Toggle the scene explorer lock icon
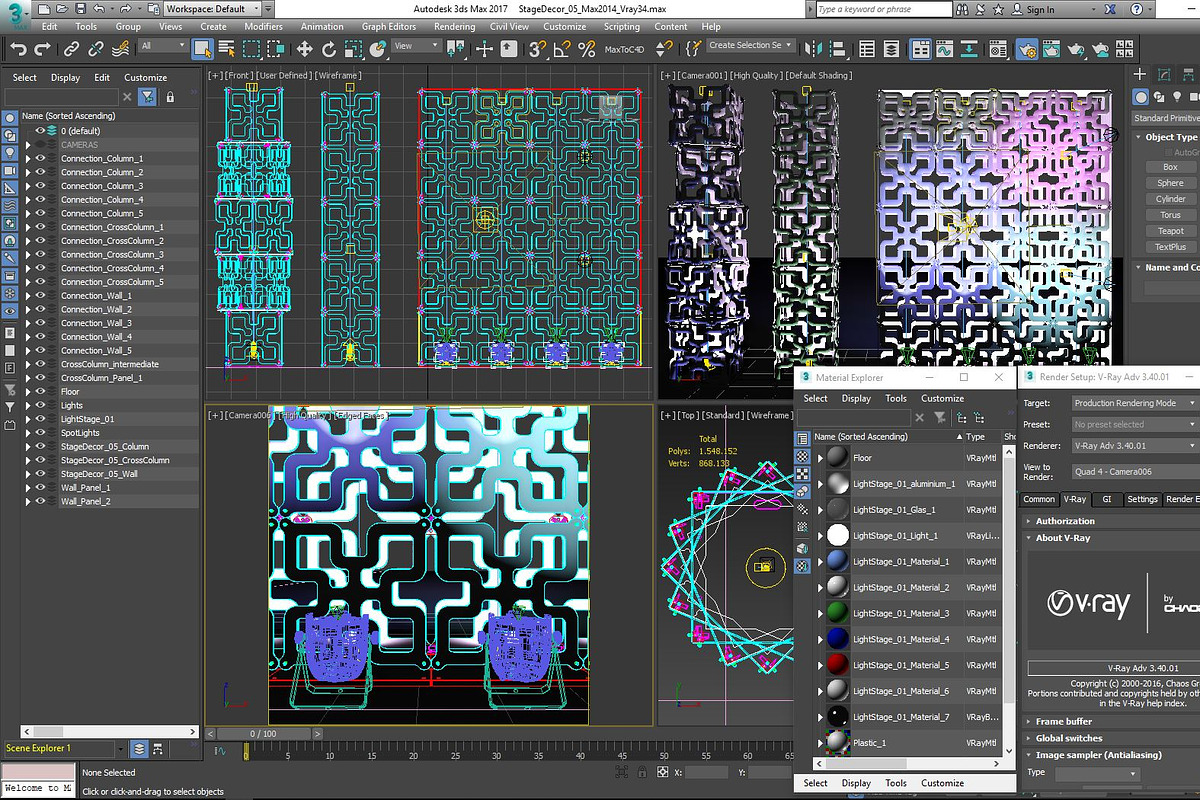The width and height of the screenshot is (1200, 800). 170,97
